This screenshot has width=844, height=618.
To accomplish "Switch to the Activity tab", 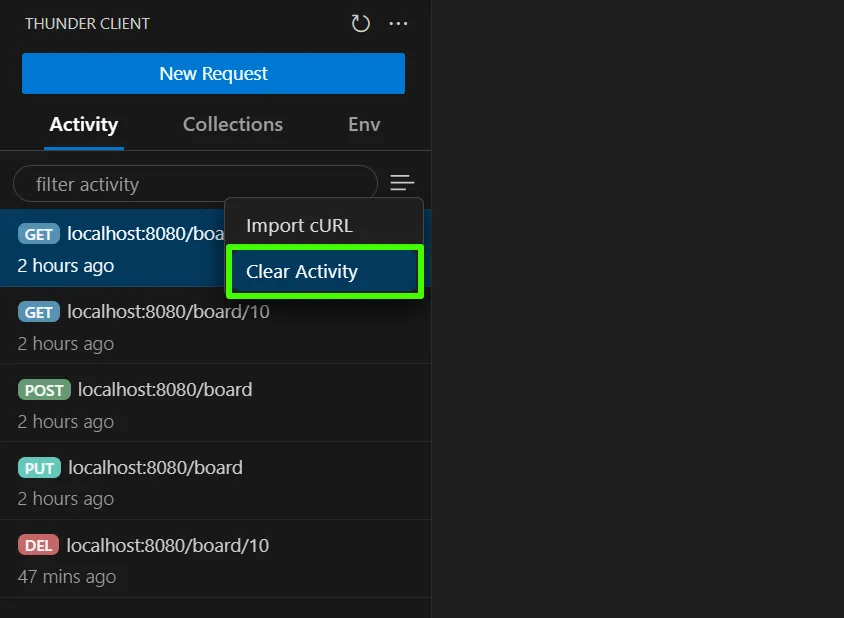I will tap(83, 124).
